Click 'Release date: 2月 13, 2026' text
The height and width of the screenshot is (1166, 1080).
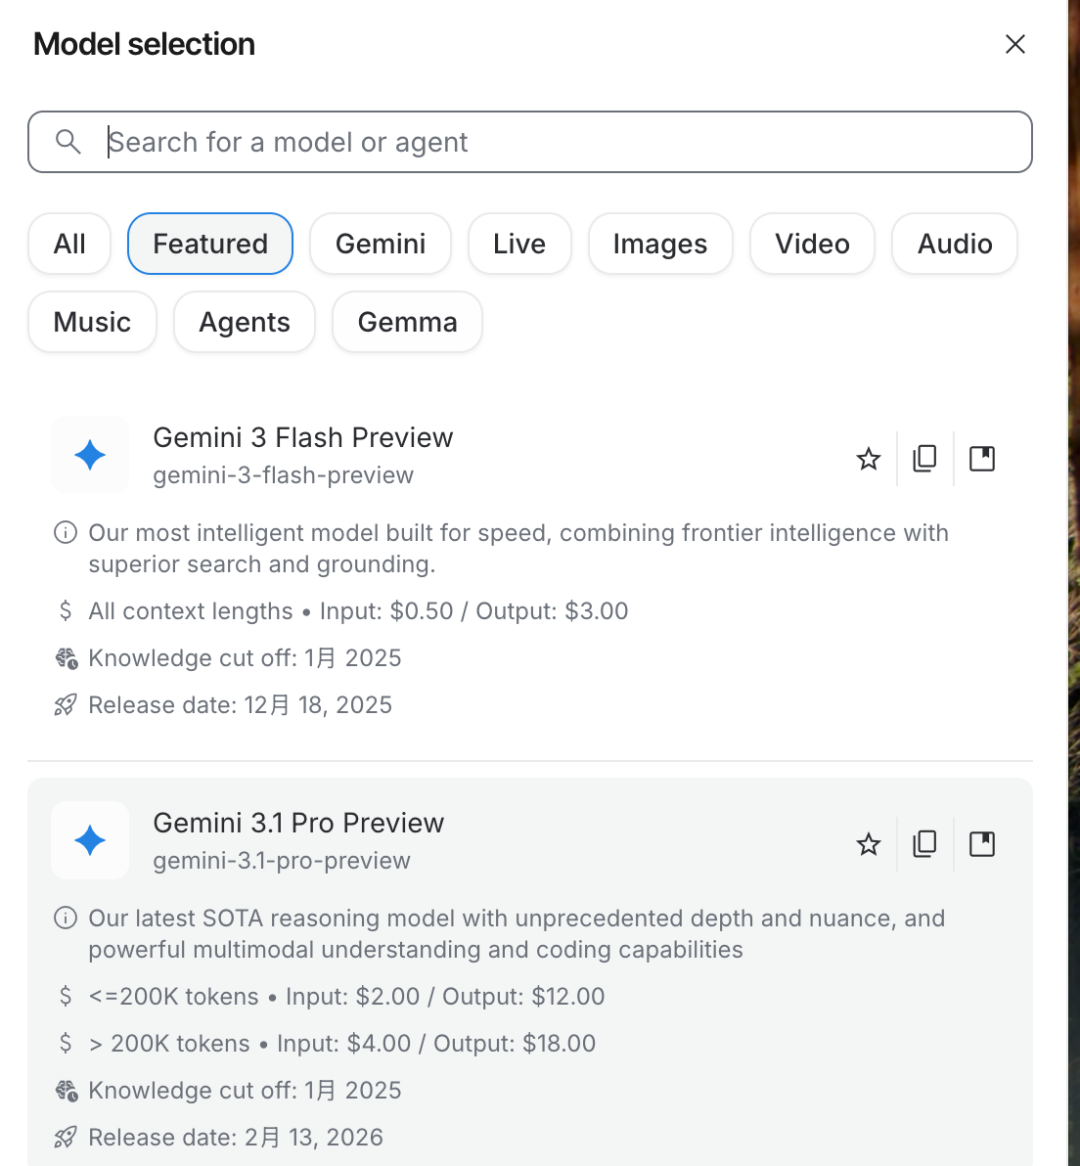[x=236, y=1137]
